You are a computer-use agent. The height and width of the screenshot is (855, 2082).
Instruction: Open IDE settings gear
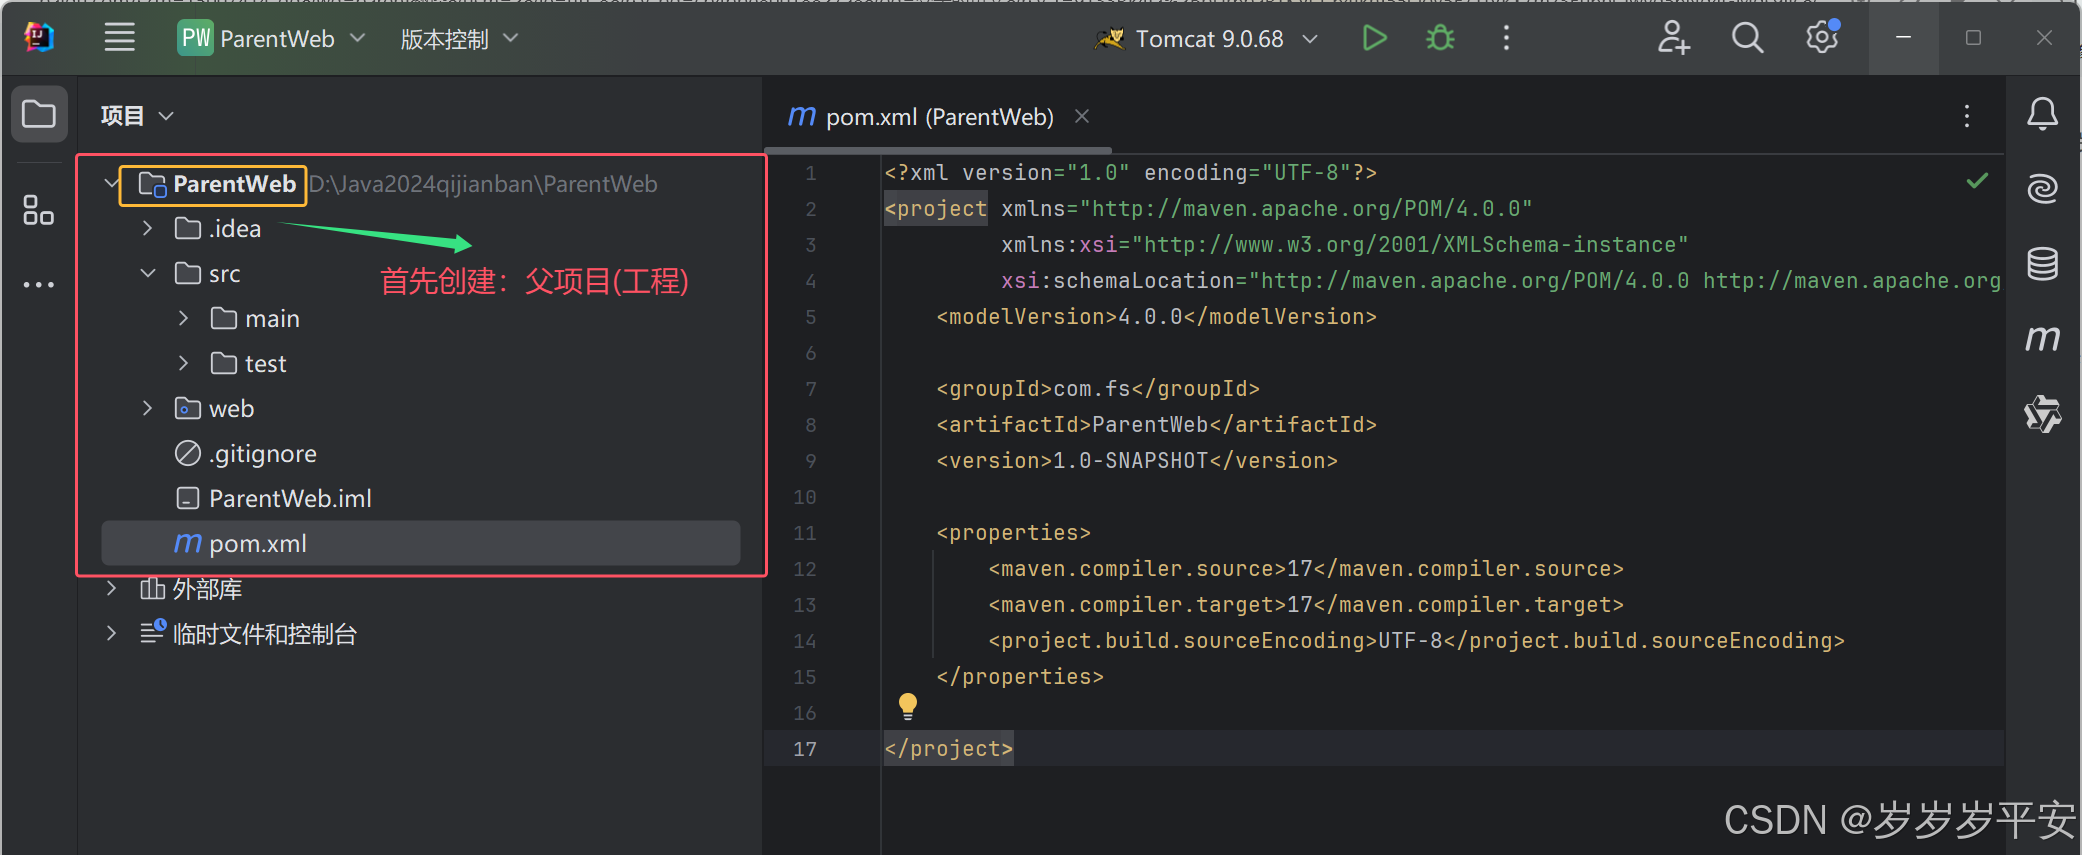point(1822,38)
